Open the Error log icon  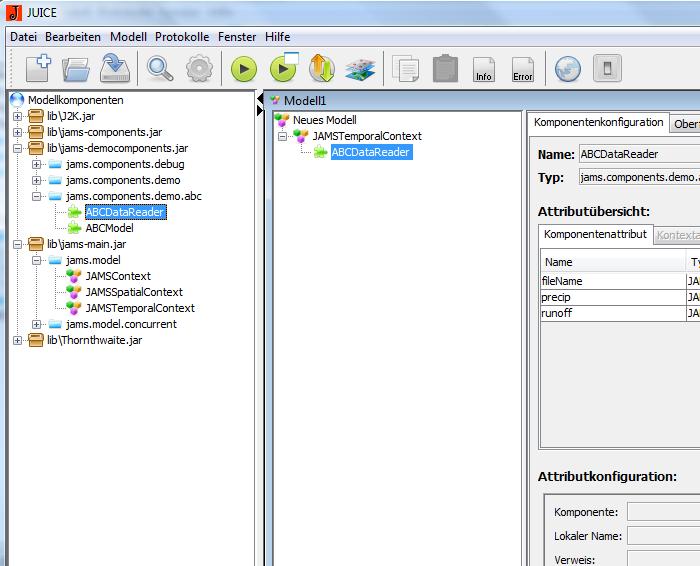522,69
